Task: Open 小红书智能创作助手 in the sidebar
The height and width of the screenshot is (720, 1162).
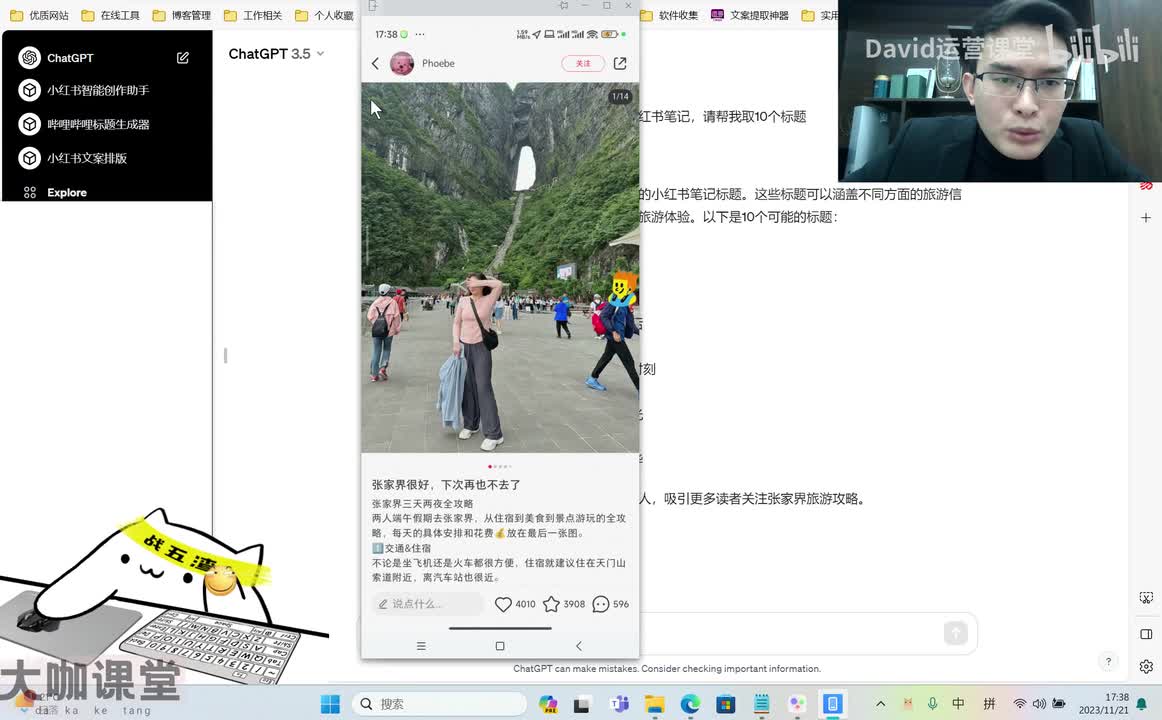Action: [x=97, y=90]
